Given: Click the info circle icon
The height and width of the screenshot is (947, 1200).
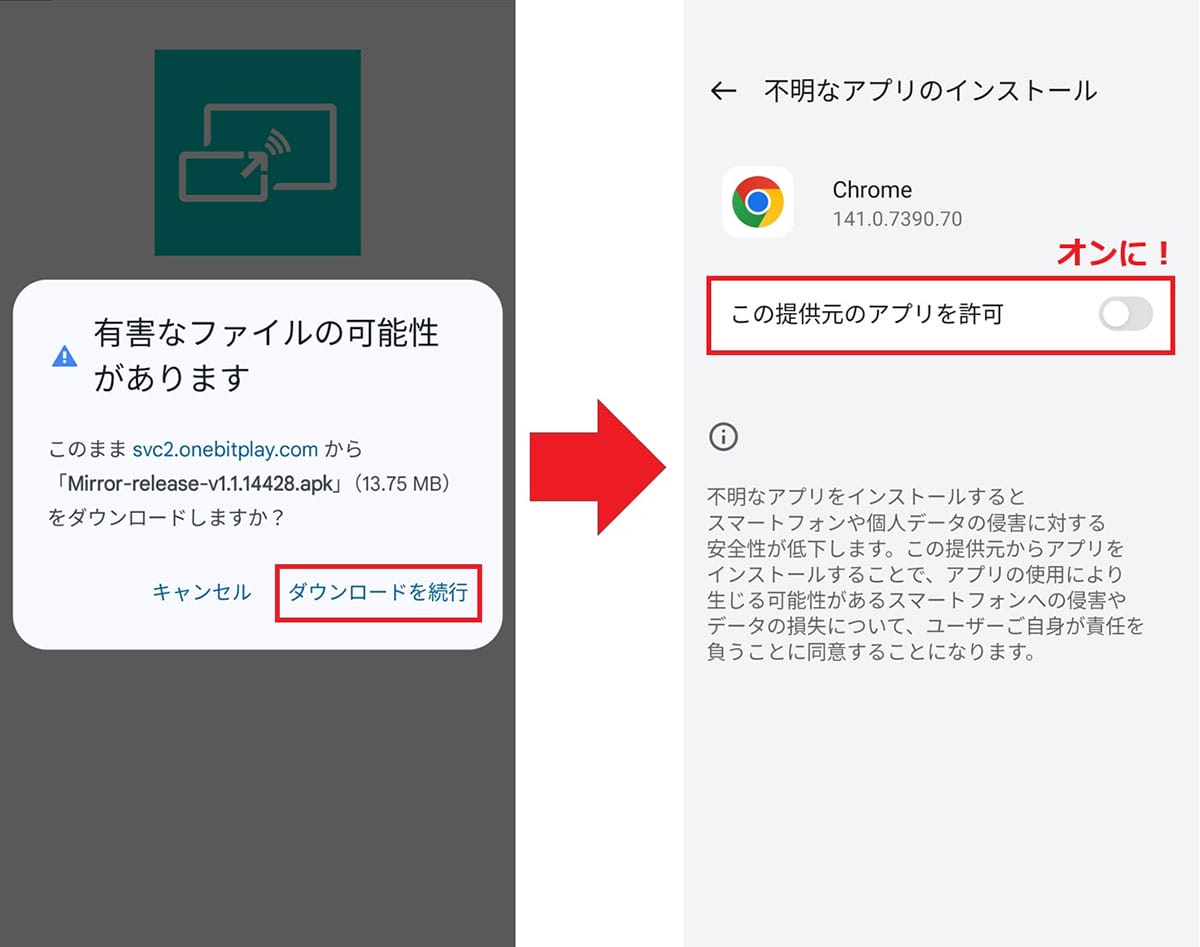Looking at the screenshot, I should (x=723, y=436).
